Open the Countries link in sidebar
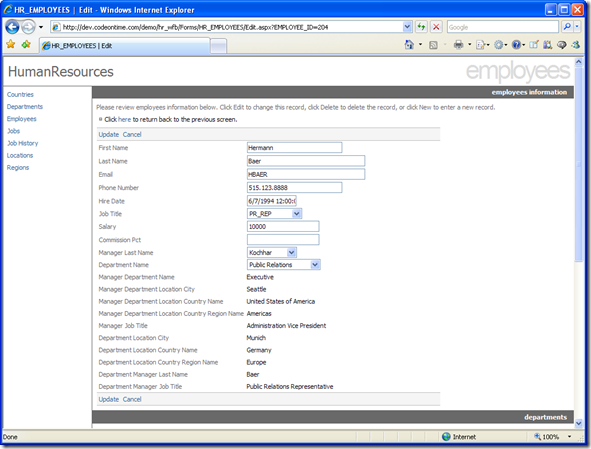The height and width of the screenshot is (449, 591). [20, 95]
